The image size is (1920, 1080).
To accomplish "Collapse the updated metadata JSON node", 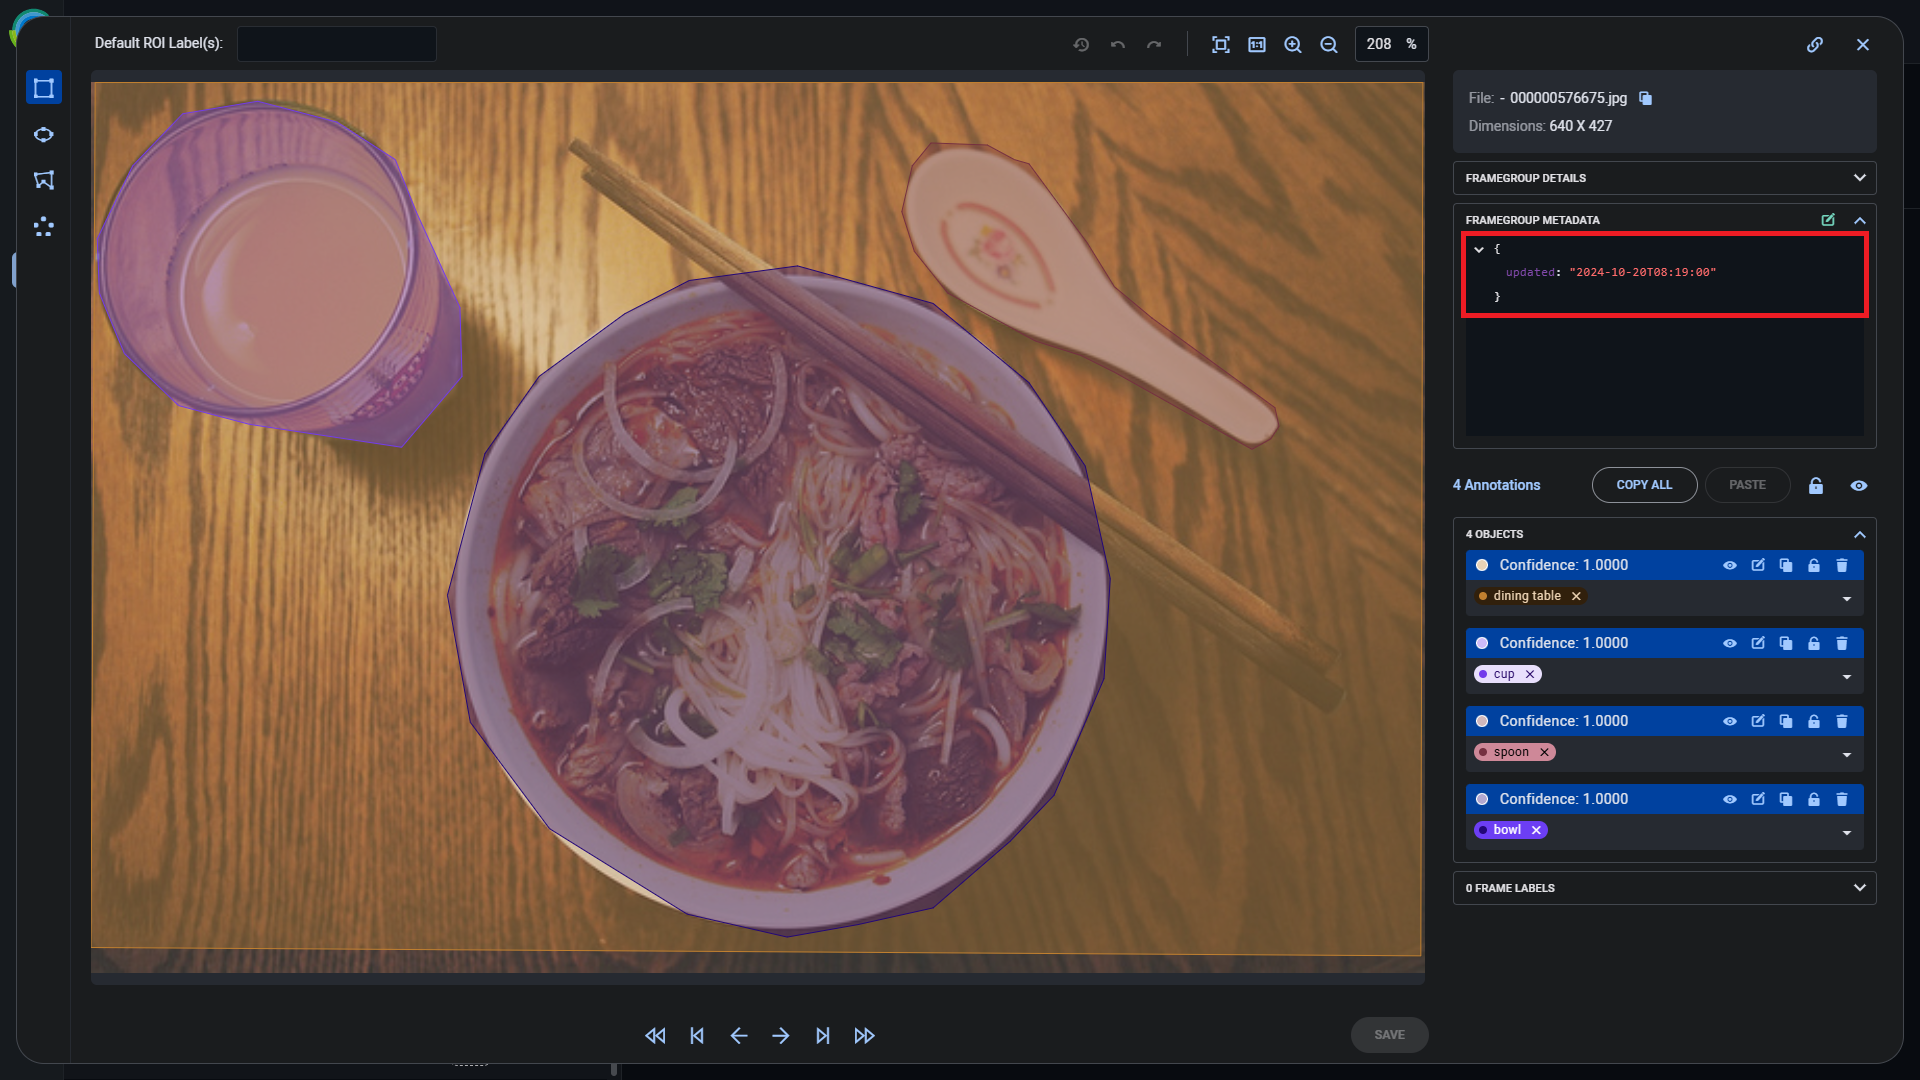I will [x=1481, y=249].
